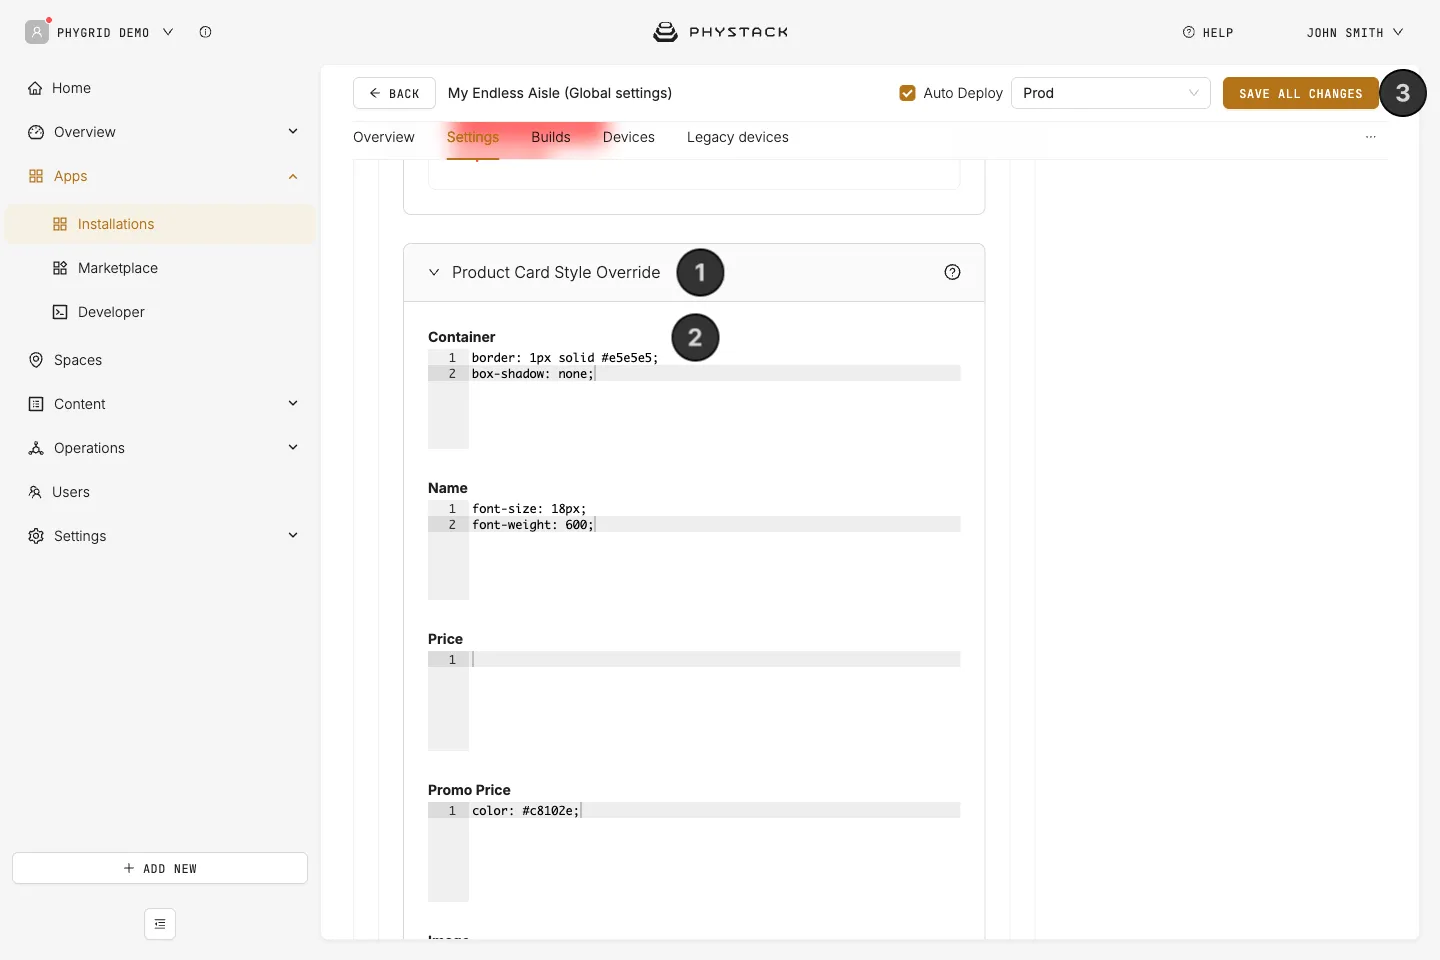Collapse the Apps sidebar submenu chevron
Image resolution: width=1440 pixels, height=960 pixels.
pos(293,176)
